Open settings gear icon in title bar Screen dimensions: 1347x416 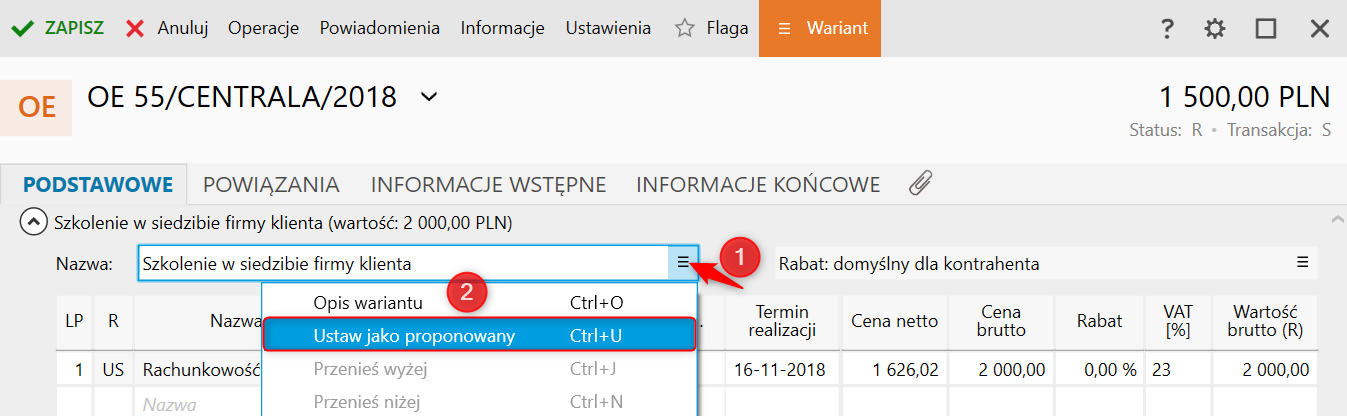1215,29
